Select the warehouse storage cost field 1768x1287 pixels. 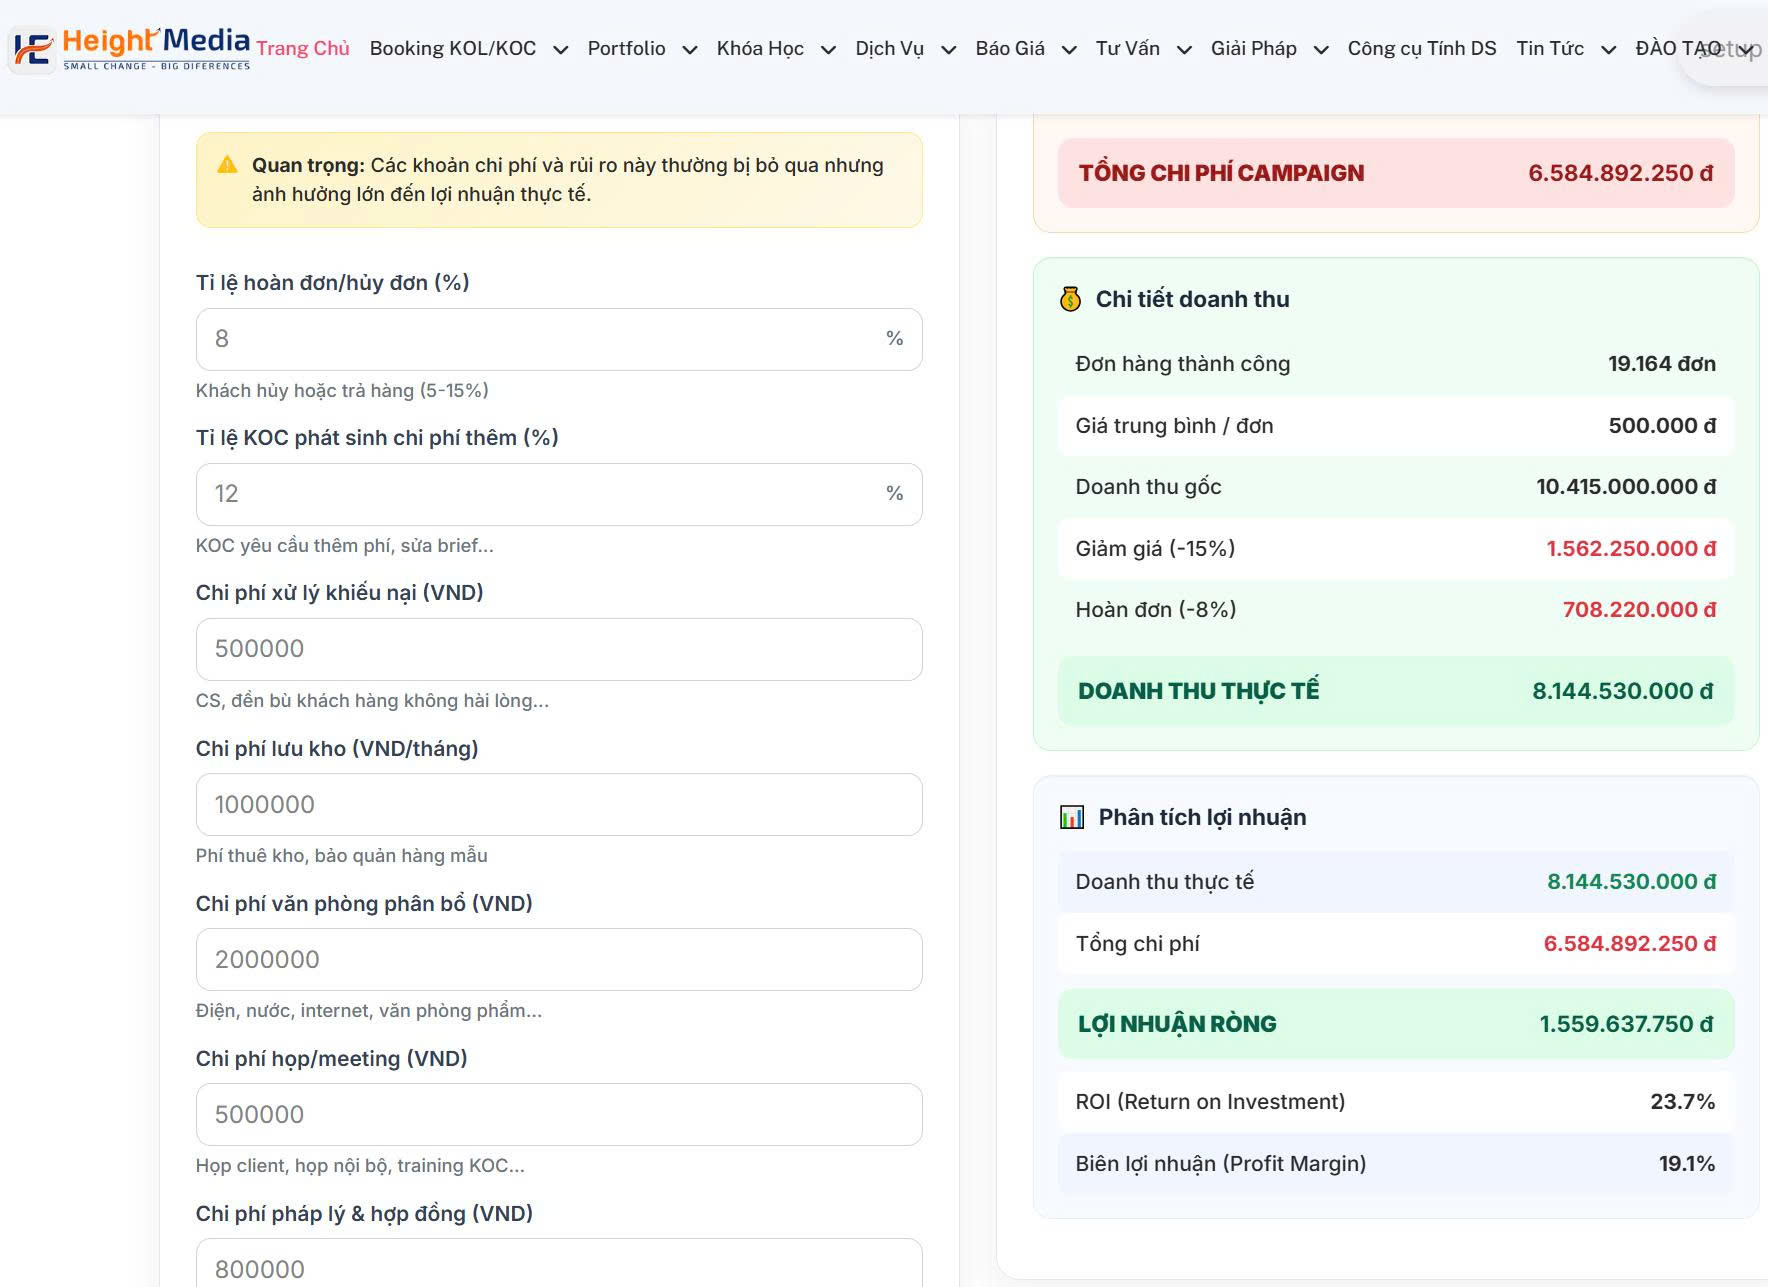point(558,804)
